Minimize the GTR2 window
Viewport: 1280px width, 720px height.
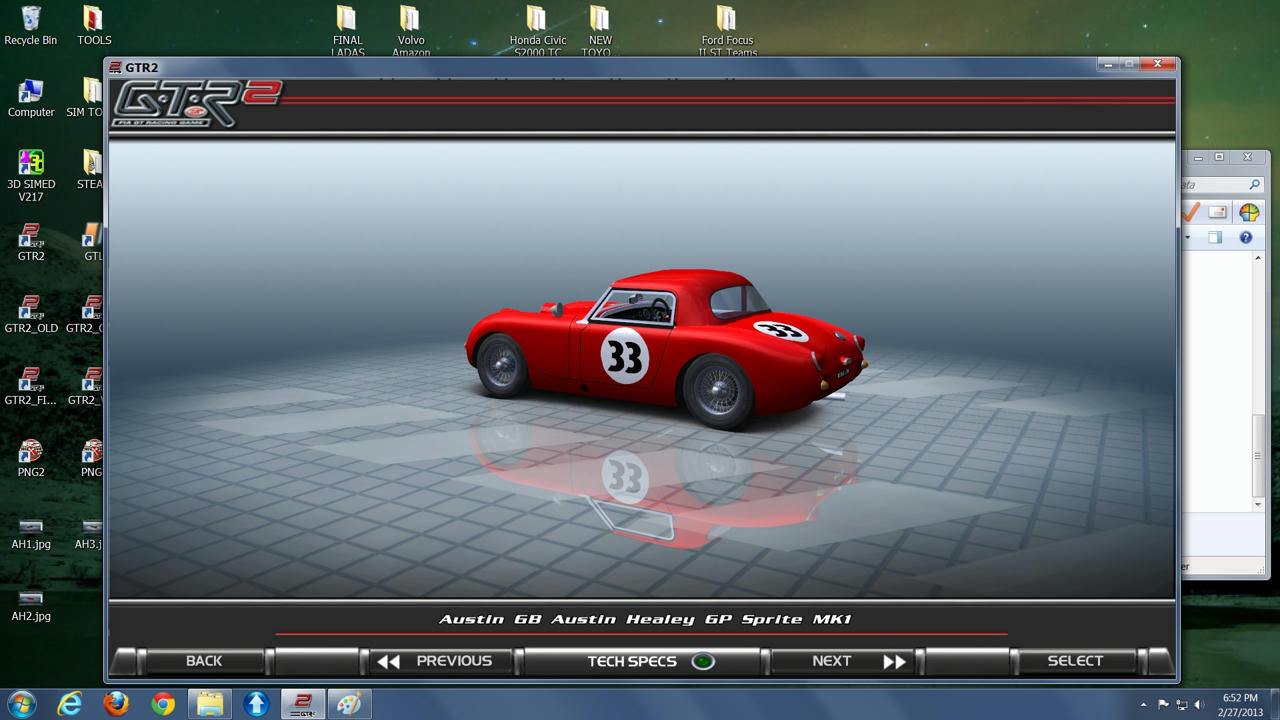tap(1108, 65)
